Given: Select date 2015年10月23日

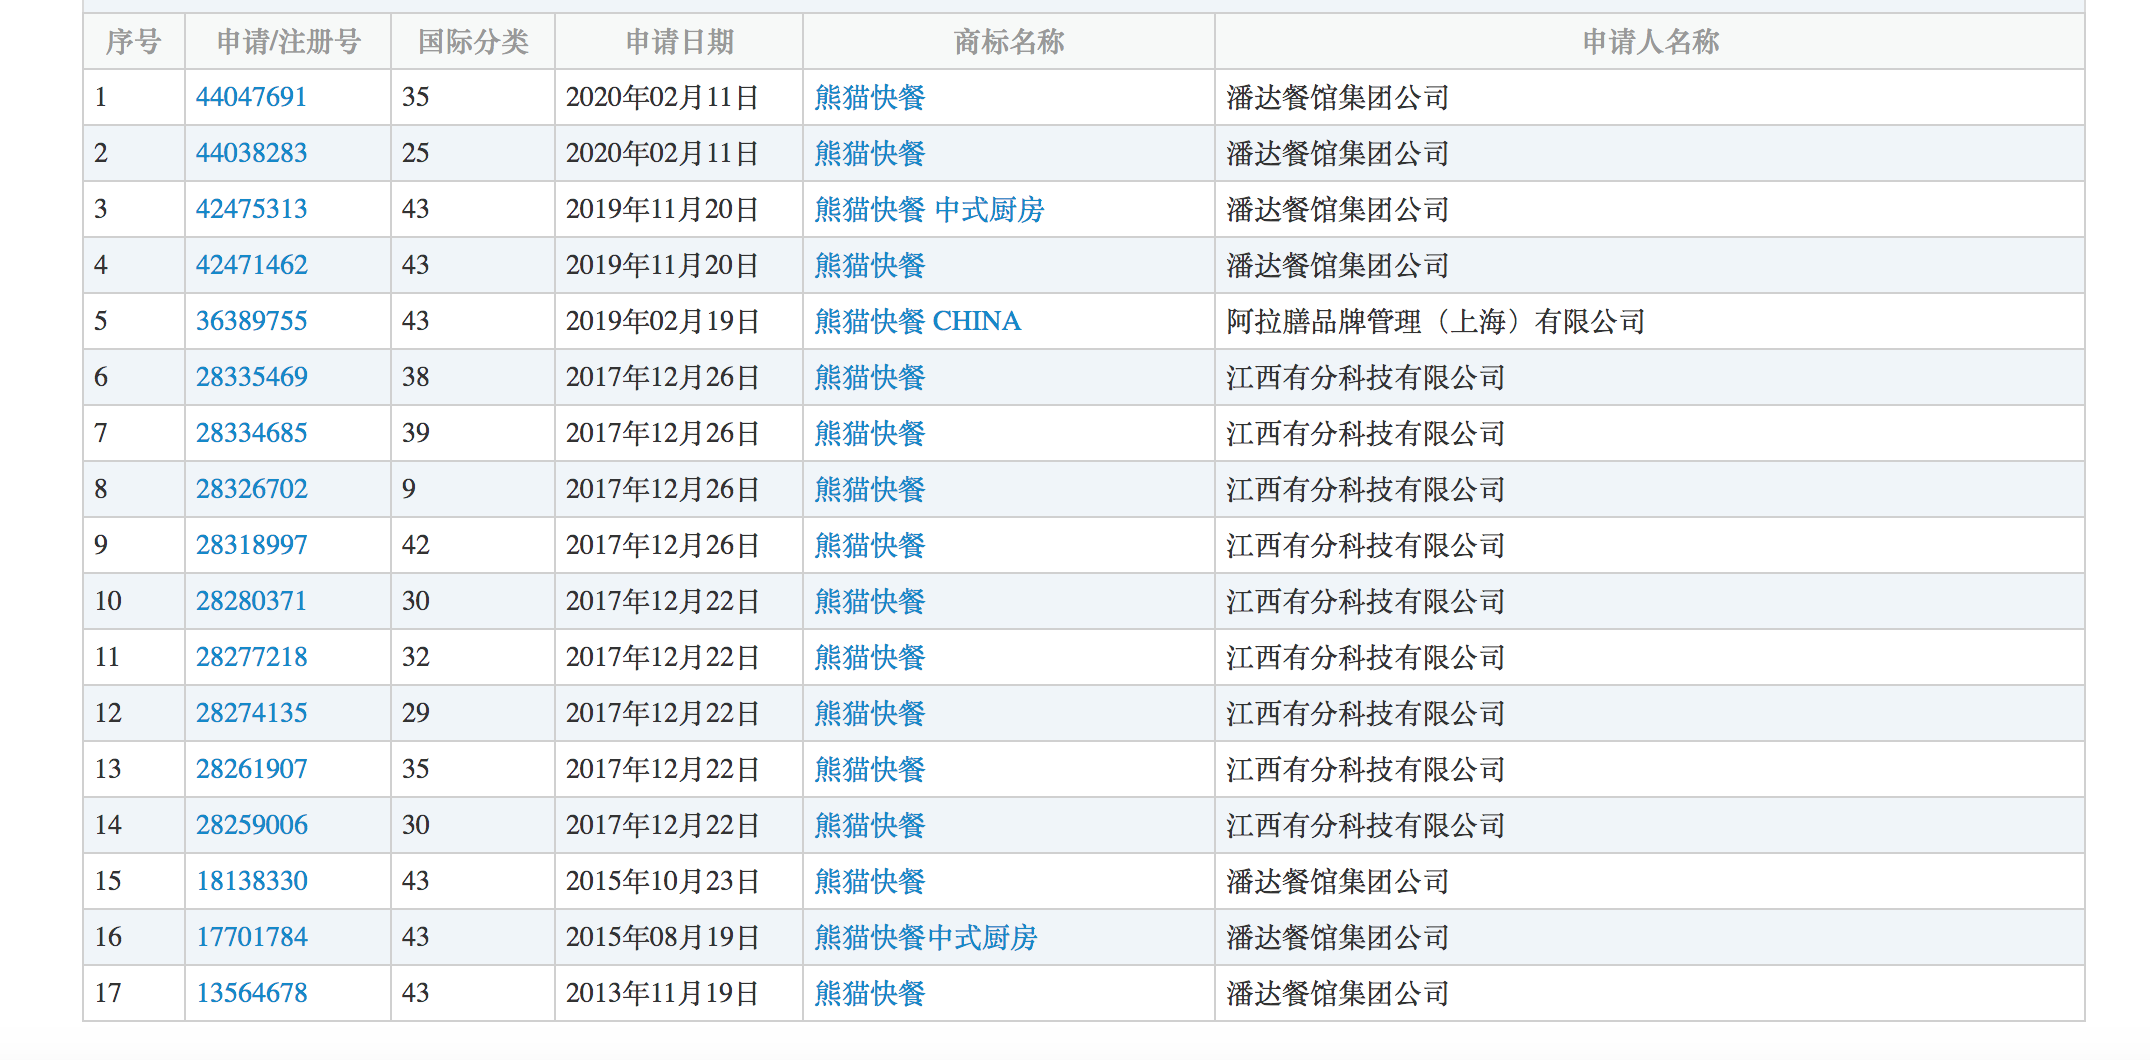Looking at the screenshot, I should tap(662, 881).
